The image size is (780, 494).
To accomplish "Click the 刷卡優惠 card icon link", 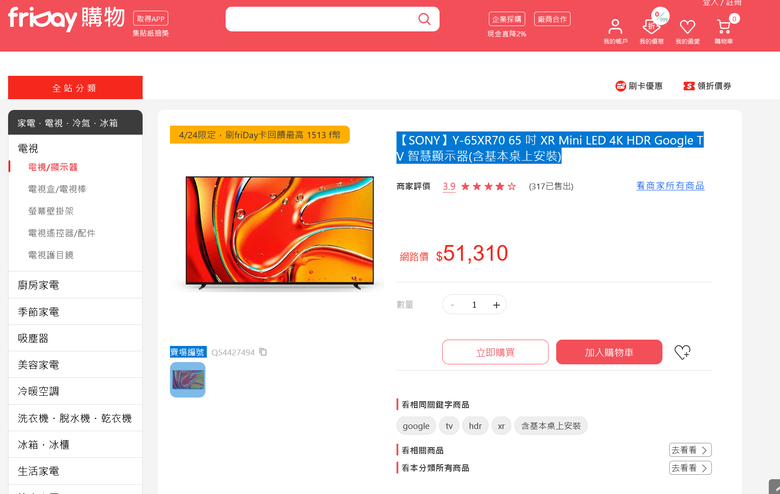I will (639, 86).
